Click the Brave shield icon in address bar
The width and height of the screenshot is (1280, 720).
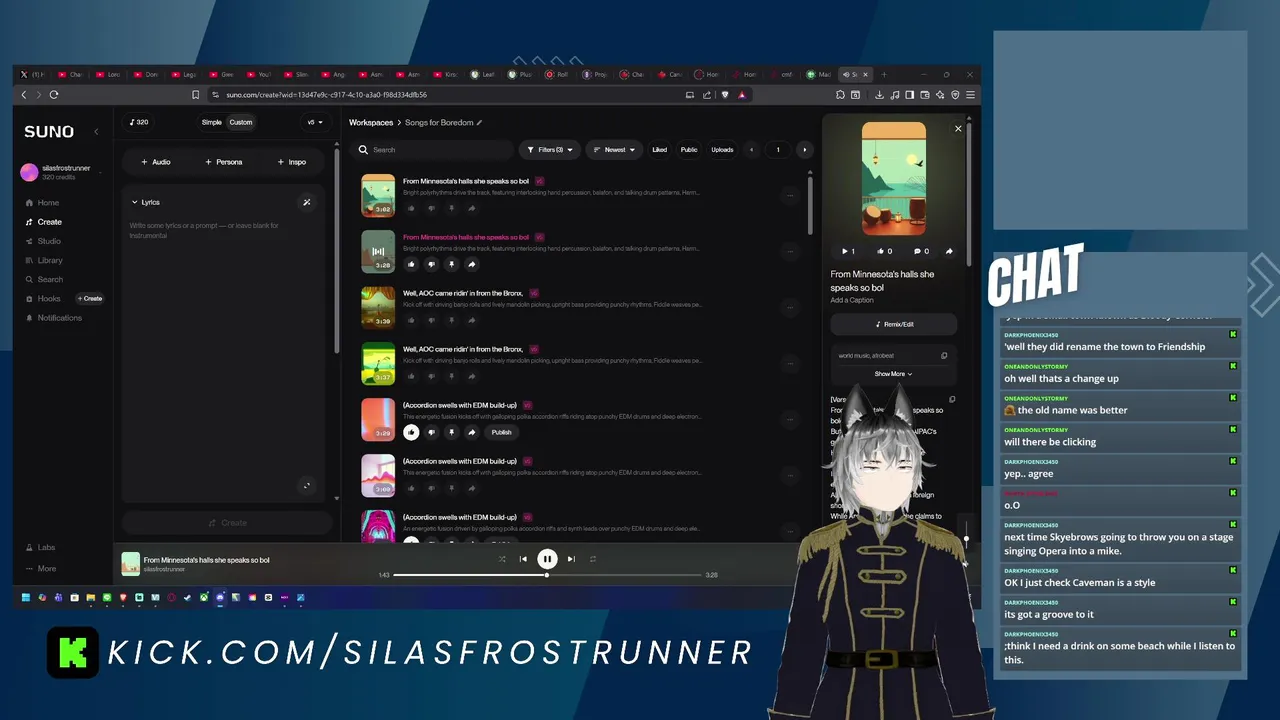tap(725, 95)
